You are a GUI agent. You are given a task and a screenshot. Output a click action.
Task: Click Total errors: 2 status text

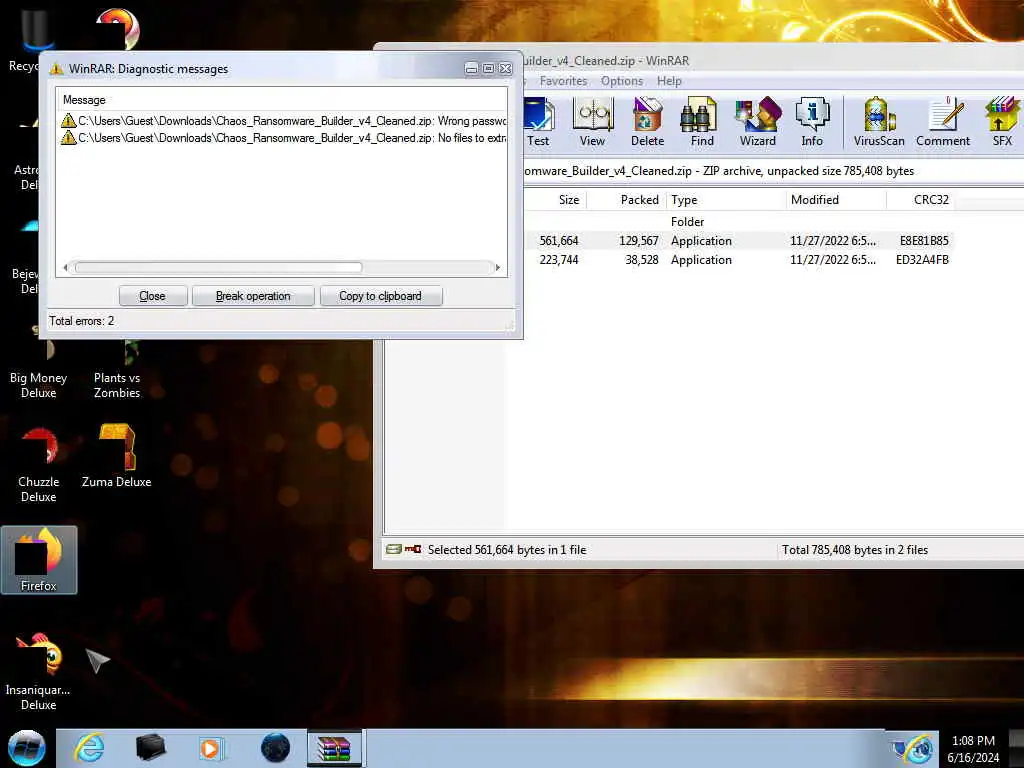coord(82,321)
